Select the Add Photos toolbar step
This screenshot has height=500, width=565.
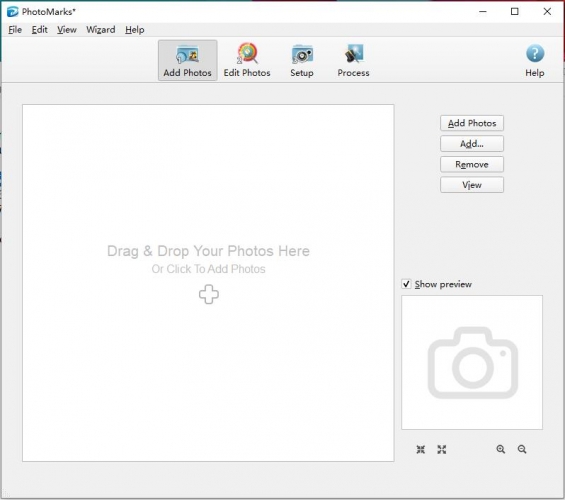pos(187,60)
